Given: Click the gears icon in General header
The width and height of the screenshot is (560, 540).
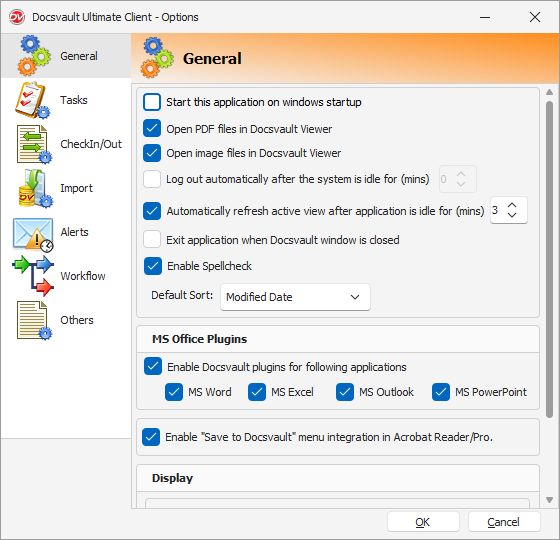Looking at the screenshot, I should [x=157, y=58].
